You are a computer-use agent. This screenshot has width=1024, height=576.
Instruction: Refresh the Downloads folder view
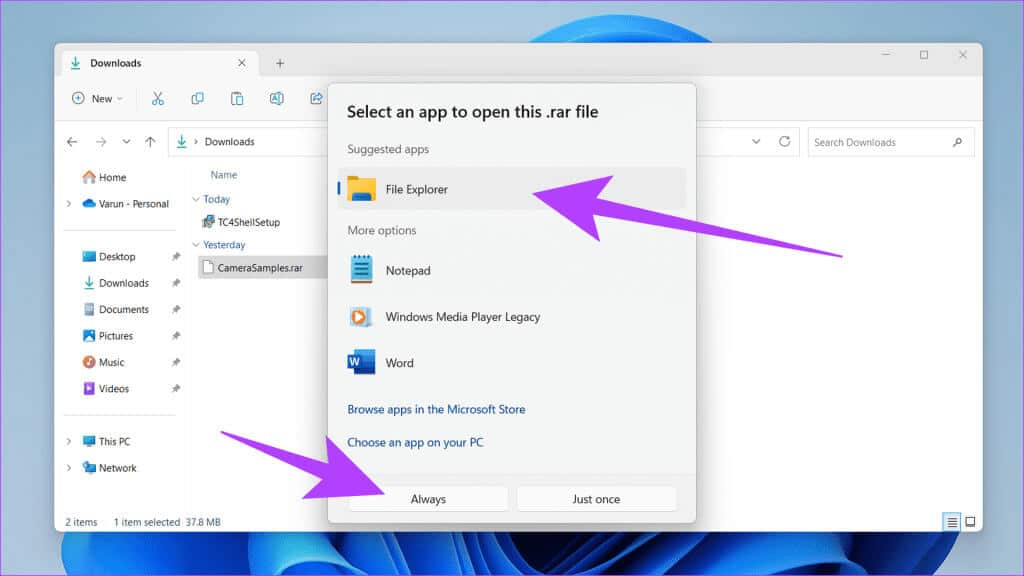tap(784, 142)
